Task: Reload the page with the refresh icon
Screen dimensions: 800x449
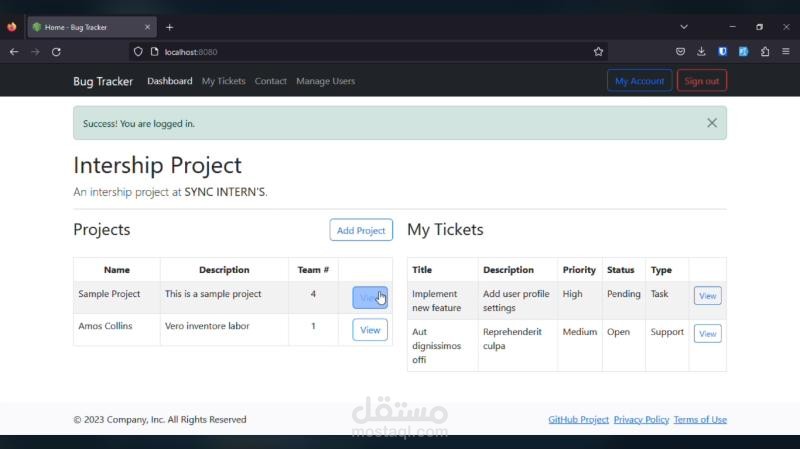Action: [x=56, y=52]
